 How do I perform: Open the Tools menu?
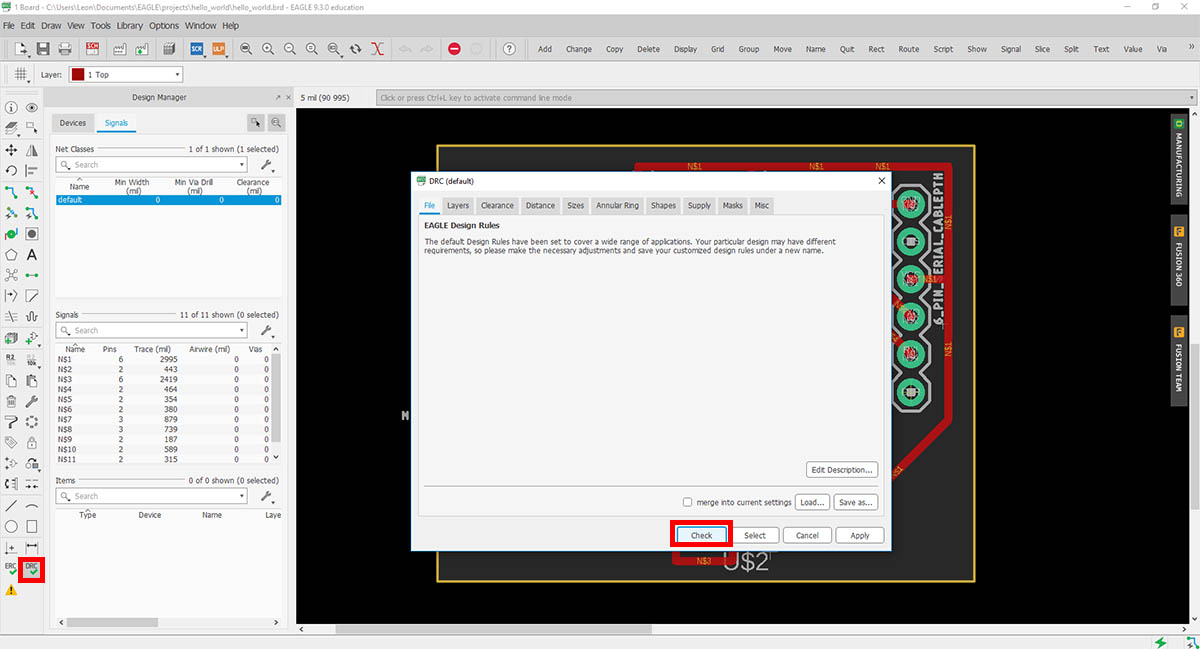[x=100, y=25]
